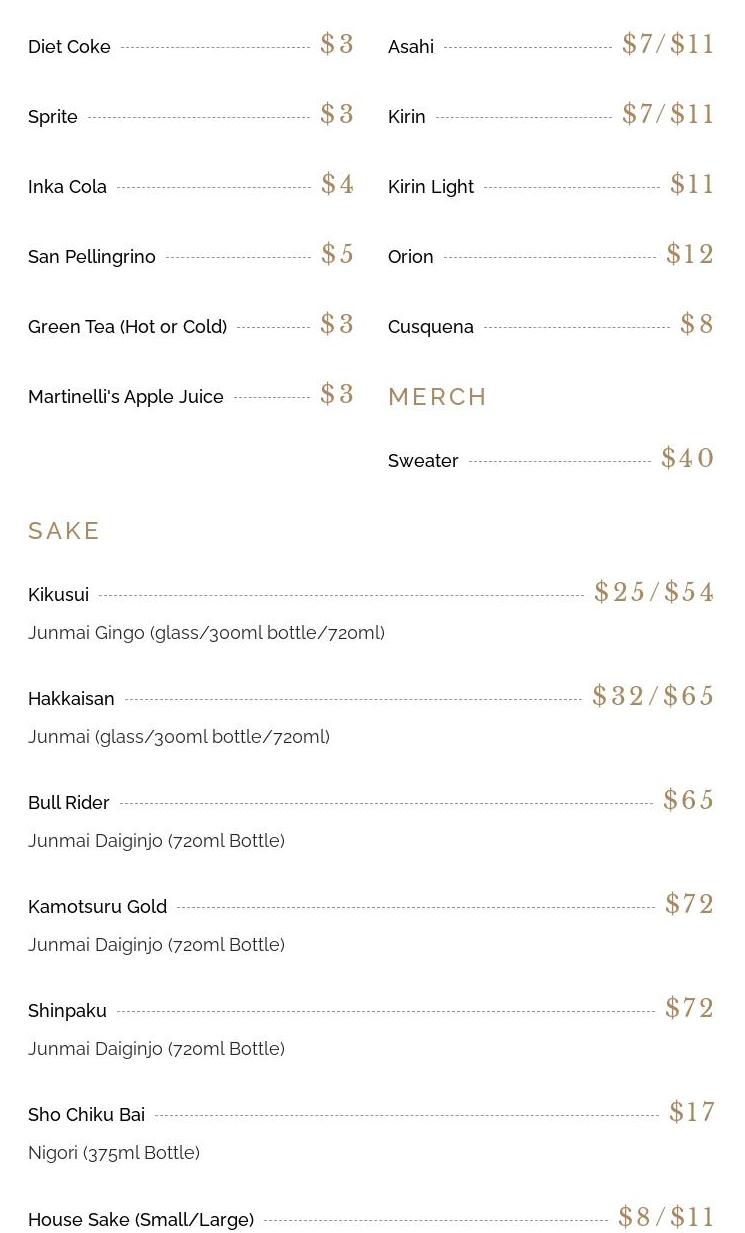Click the Hakkaisan sake name
745x1233 pixels.
[x=71, y=699]
